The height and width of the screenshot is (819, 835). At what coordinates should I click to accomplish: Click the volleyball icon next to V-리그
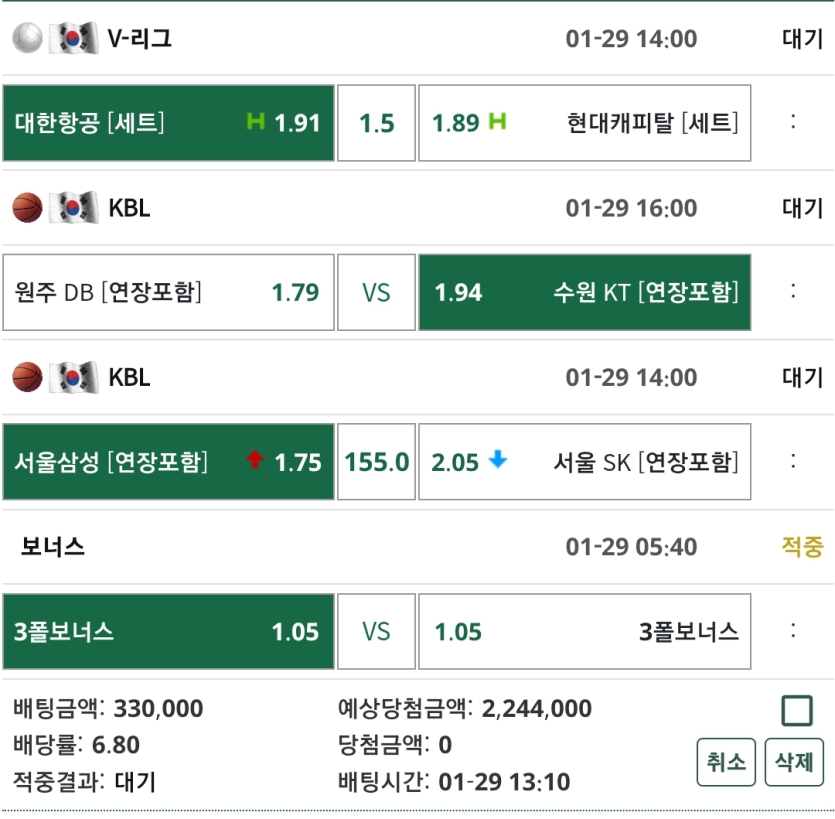coord(25,39)
